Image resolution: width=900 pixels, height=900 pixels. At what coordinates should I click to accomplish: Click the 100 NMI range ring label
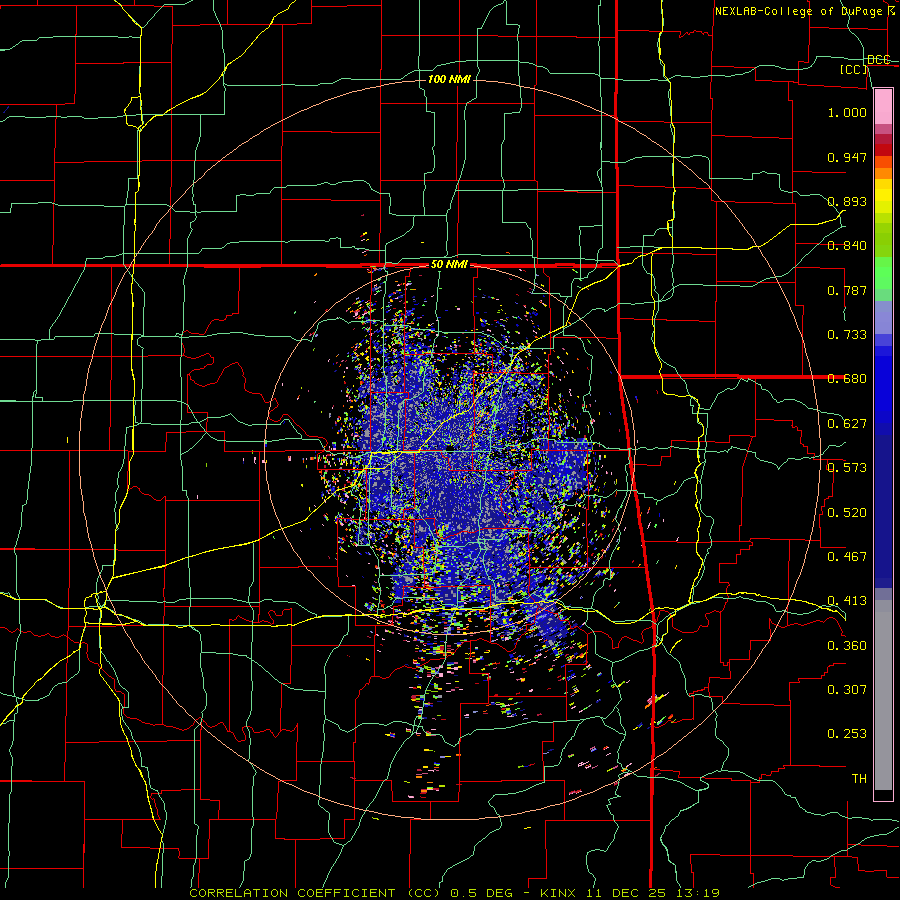[449, 79]
